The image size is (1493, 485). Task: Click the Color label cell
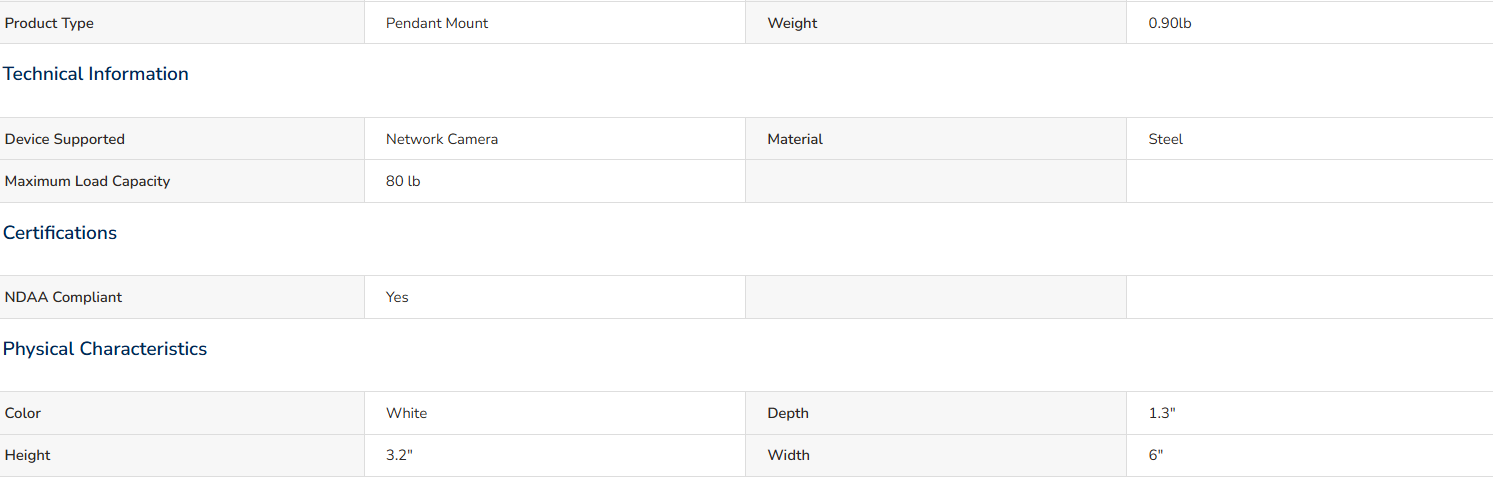coord(182,413)
